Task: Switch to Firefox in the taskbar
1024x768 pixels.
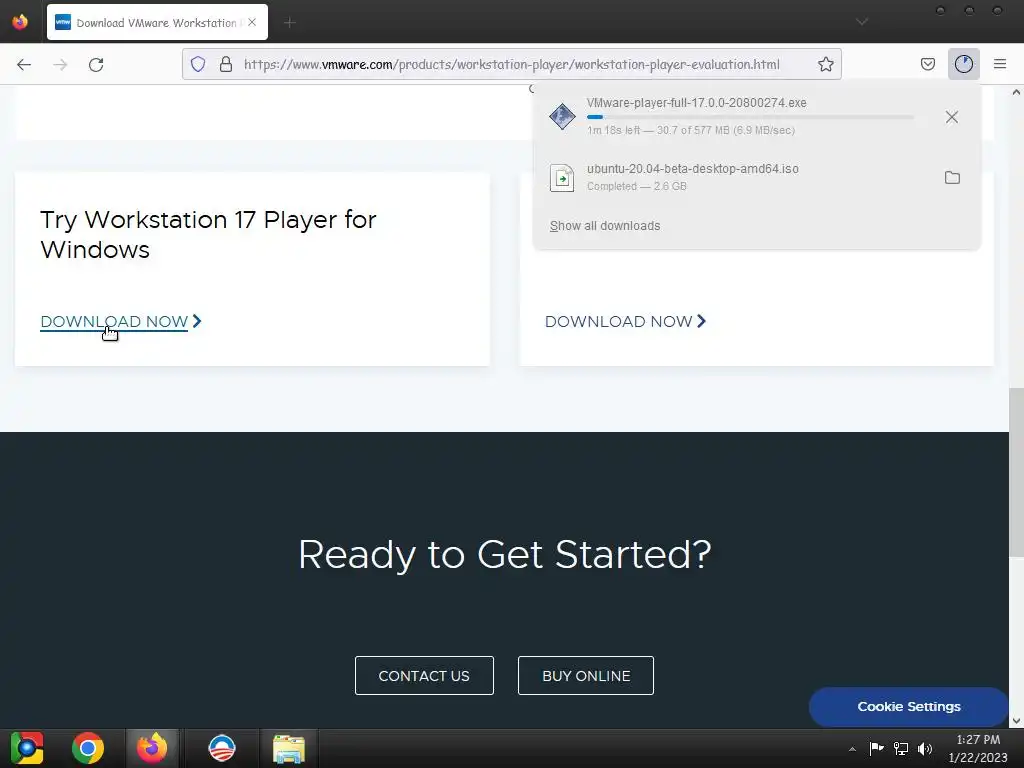Action: click(152, 748)
